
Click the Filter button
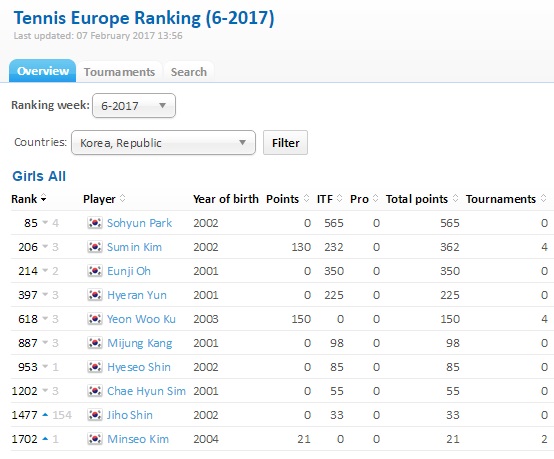285,142
